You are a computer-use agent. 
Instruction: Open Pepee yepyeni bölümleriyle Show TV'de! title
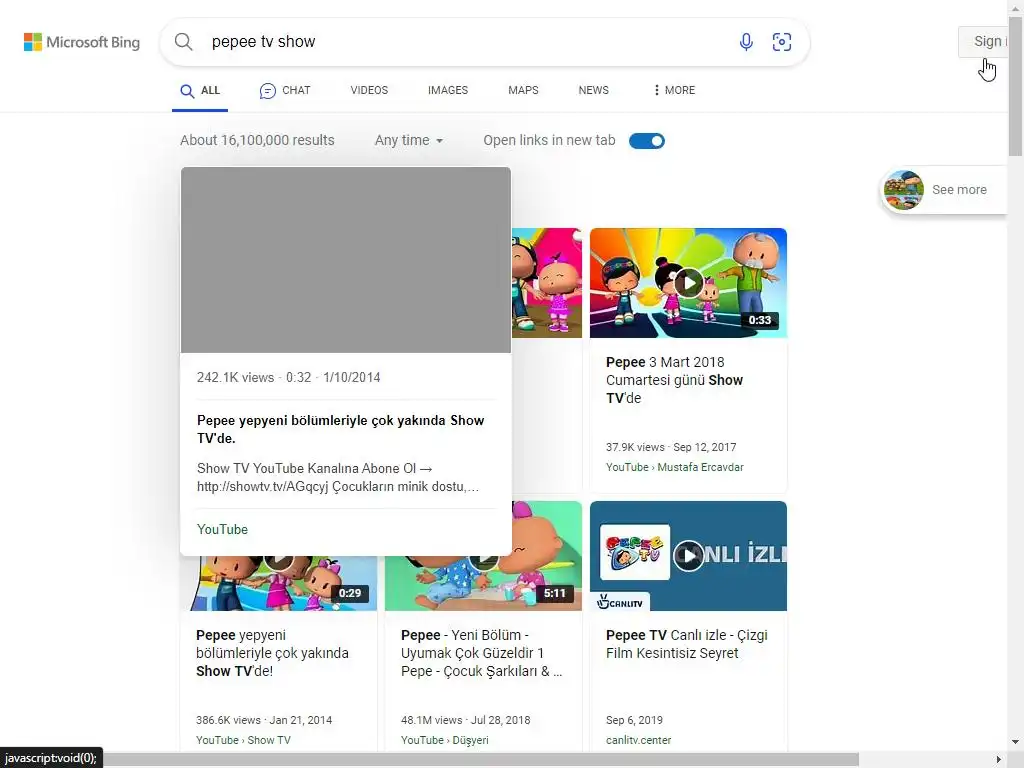[x=272, y=653]
